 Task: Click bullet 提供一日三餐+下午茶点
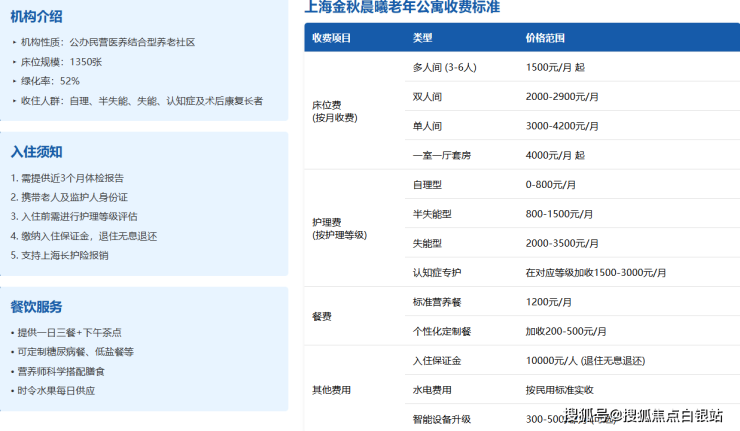coord(69,333)
